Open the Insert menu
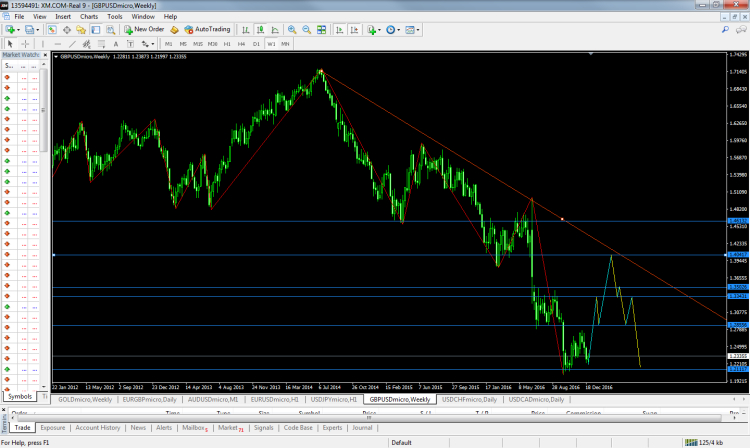The height and width of the screenshot is (448, 750). coord(63,16)
